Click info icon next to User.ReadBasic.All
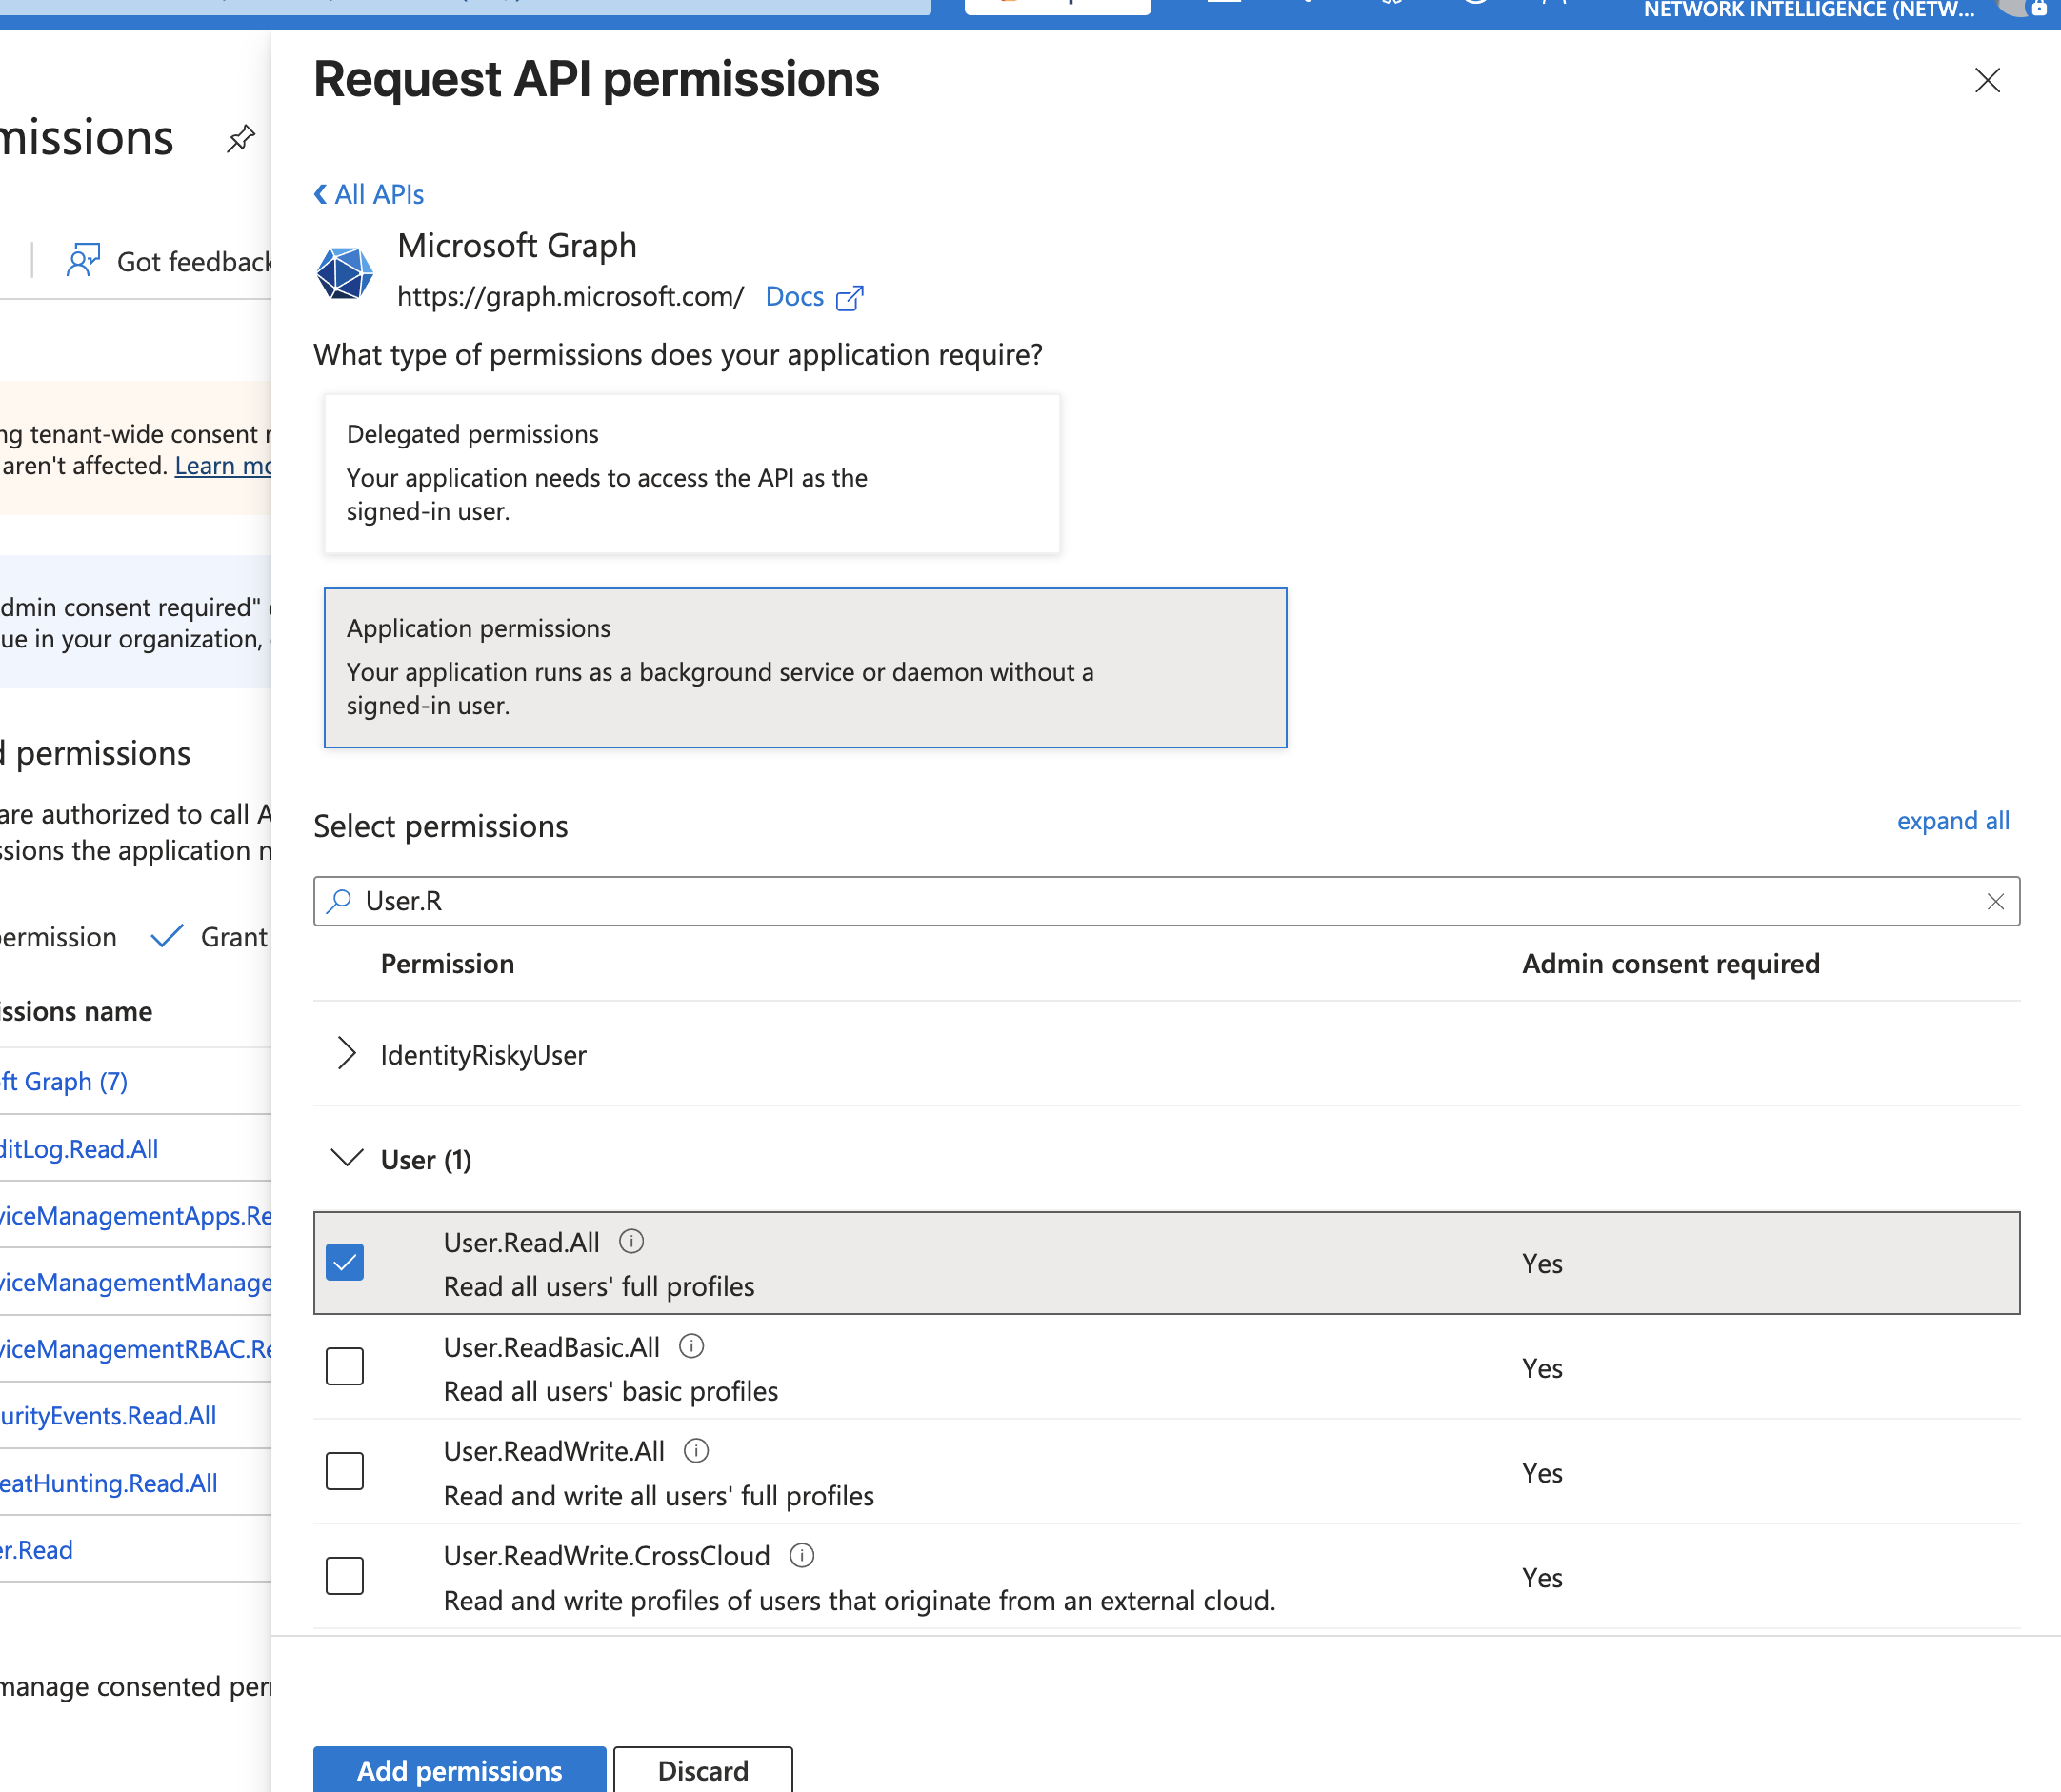Viewport: 2061px width, 1792px height. pos(691,1346)
